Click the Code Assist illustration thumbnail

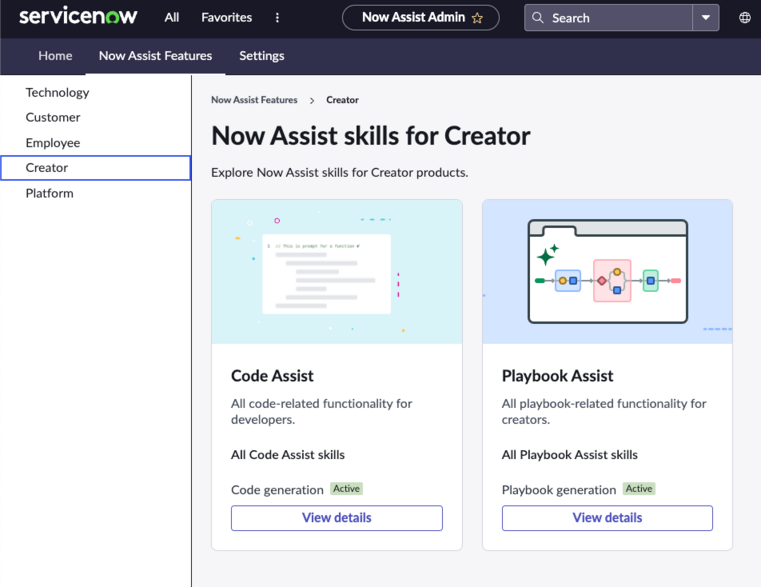click(337, 272)
